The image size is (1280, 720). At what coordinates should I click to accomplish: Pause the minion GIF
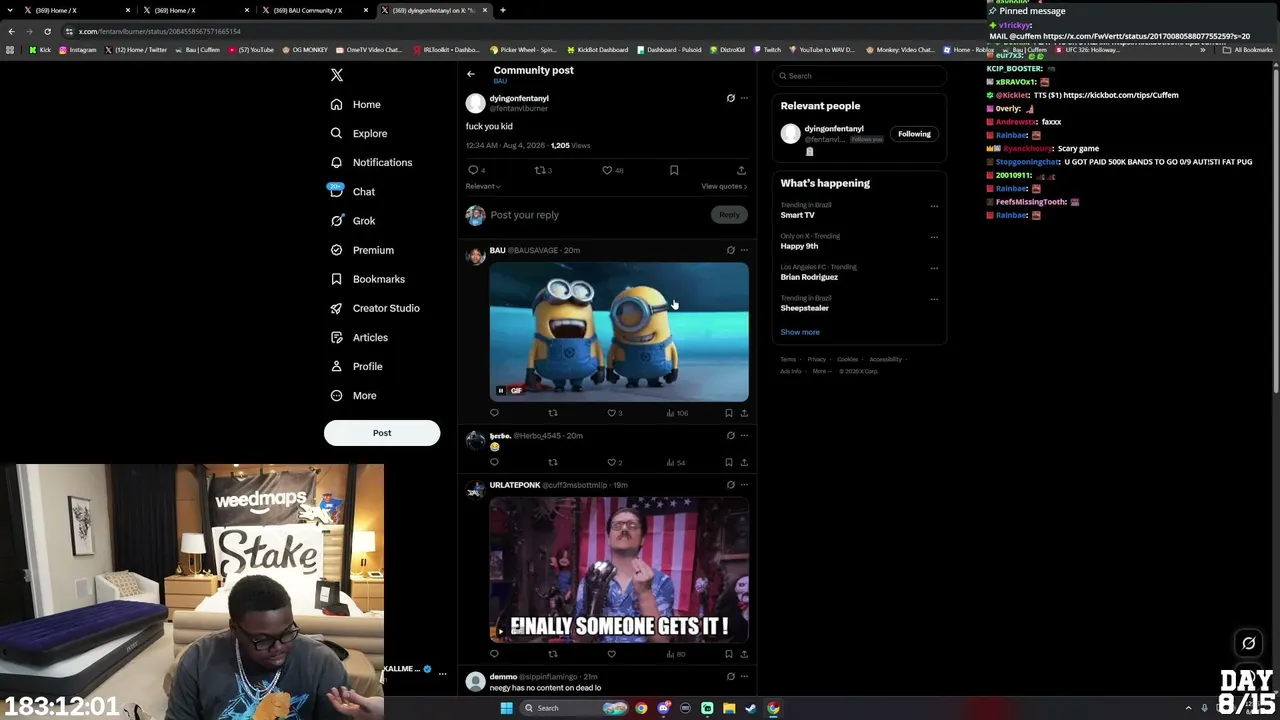point(501,390)
